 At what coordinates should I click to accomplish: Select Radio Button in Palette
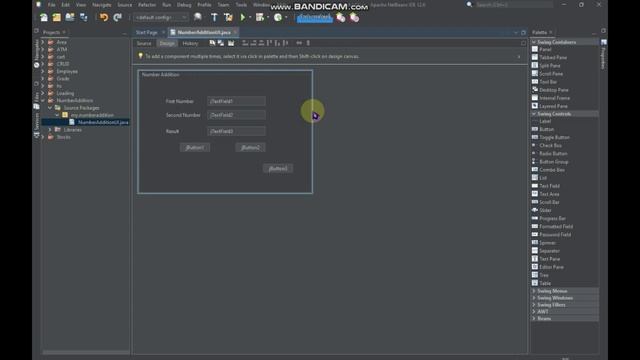tap(550, 154)
